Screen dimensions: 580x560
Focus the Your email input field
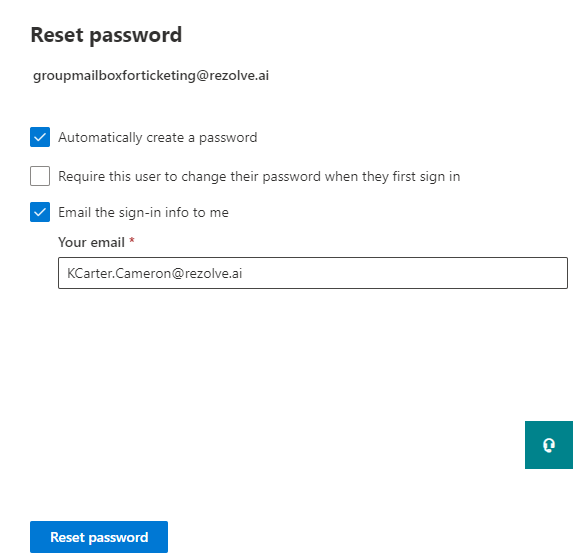click(x=313, y=273)
